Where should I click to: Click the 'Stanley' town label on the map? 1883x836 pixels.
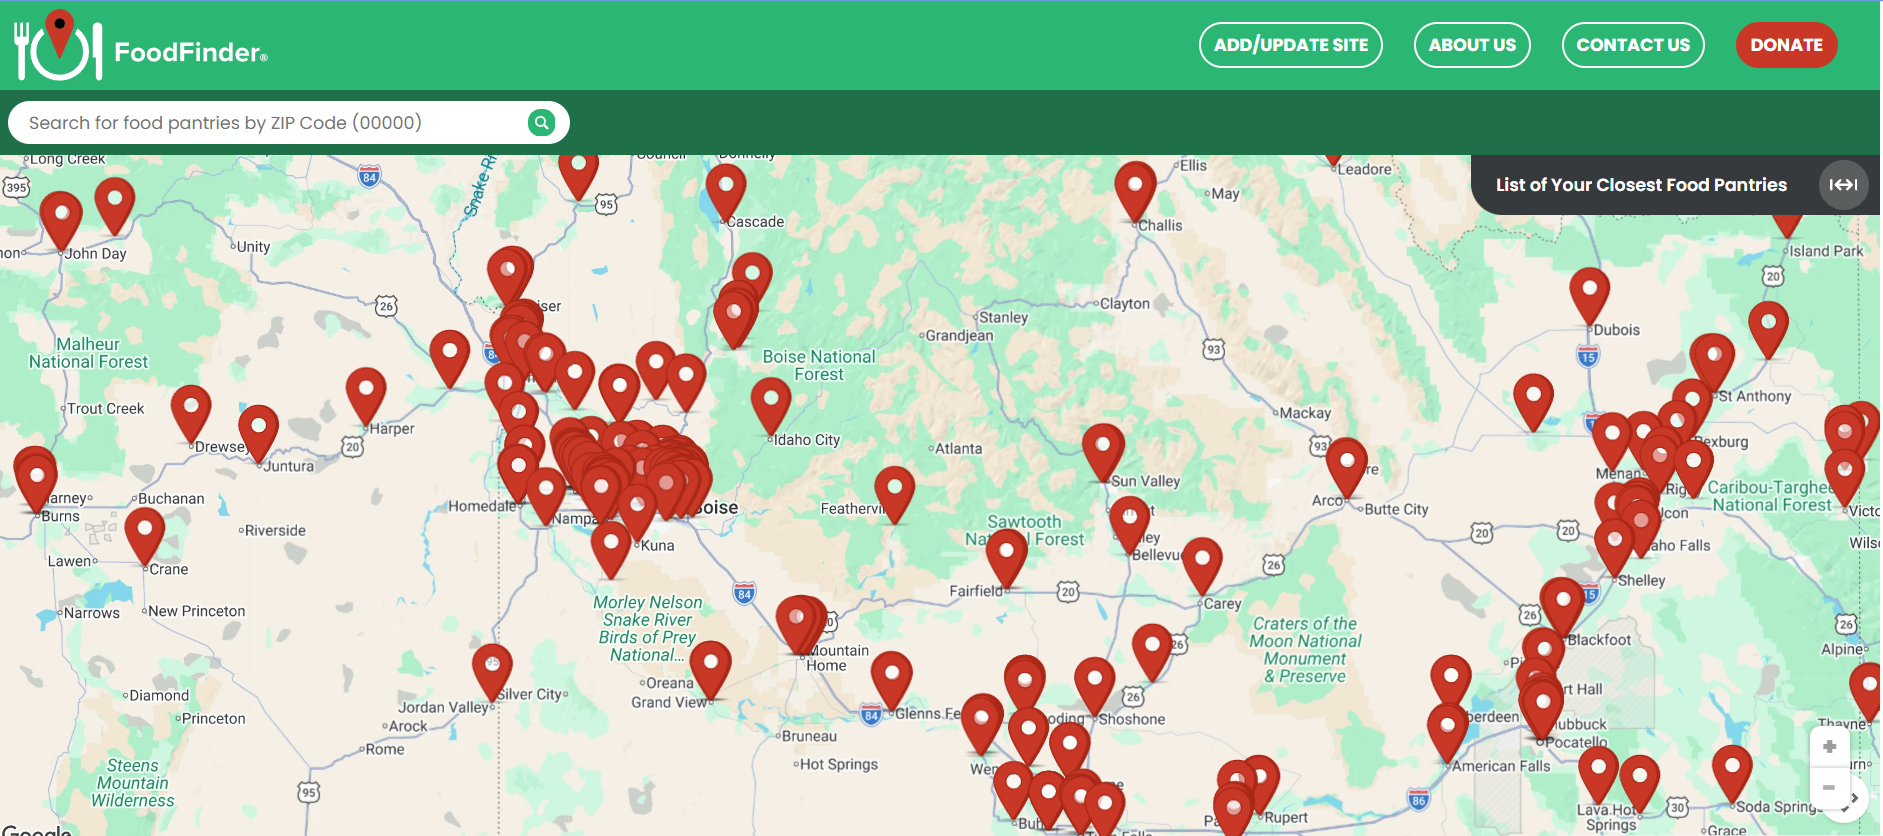coord(1003,318)
